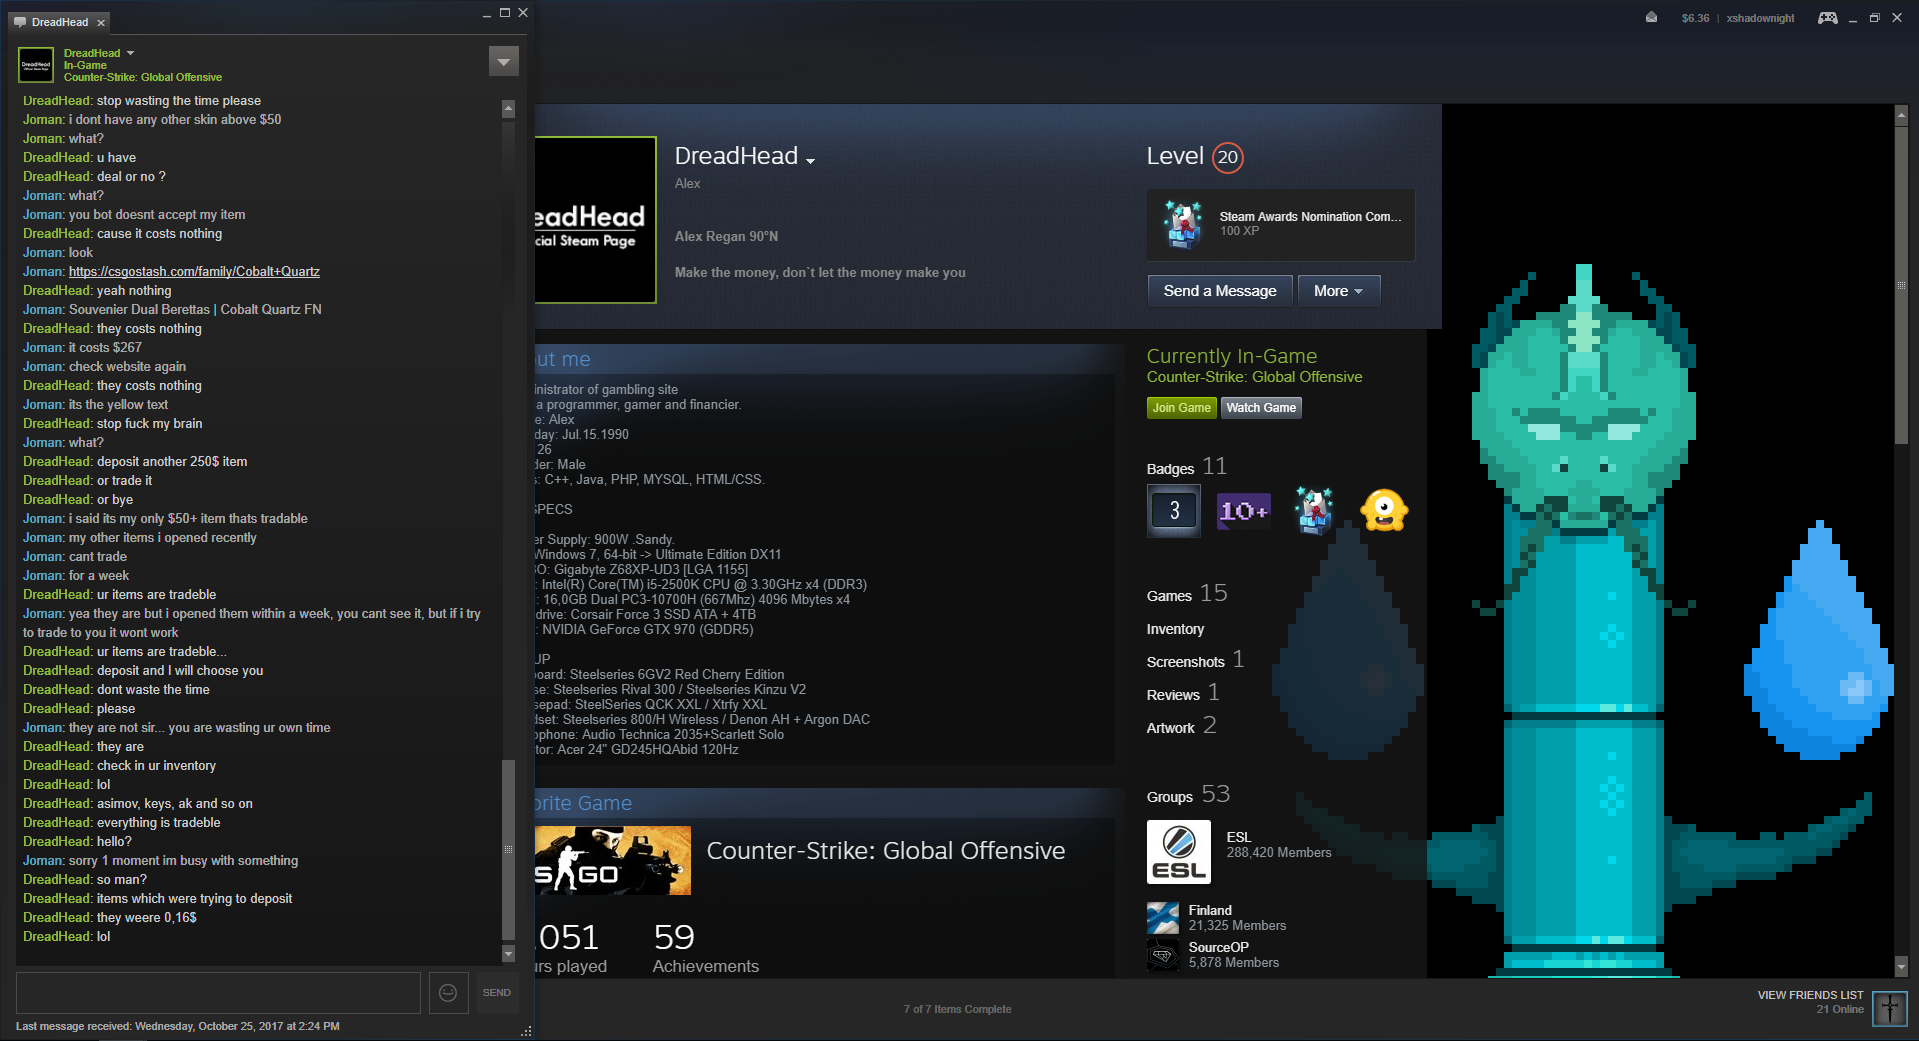
Task: Click the profile page scrollbar thumb
Action: click(x=1901, y=285)
